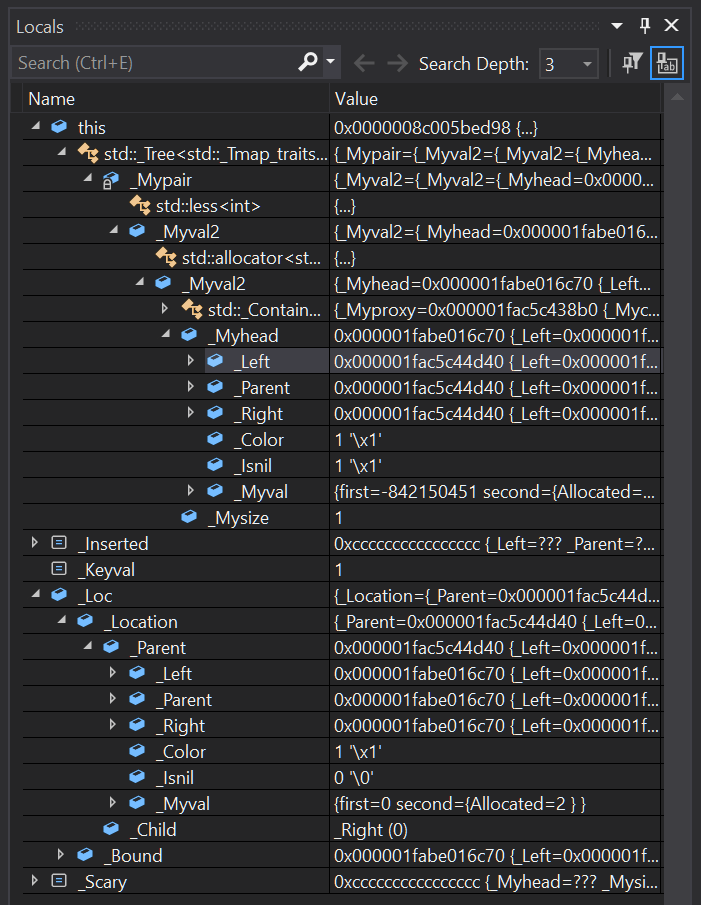701x905 pixels.
Task: Click the search magnifier icon
Action: tap(308, 62)
